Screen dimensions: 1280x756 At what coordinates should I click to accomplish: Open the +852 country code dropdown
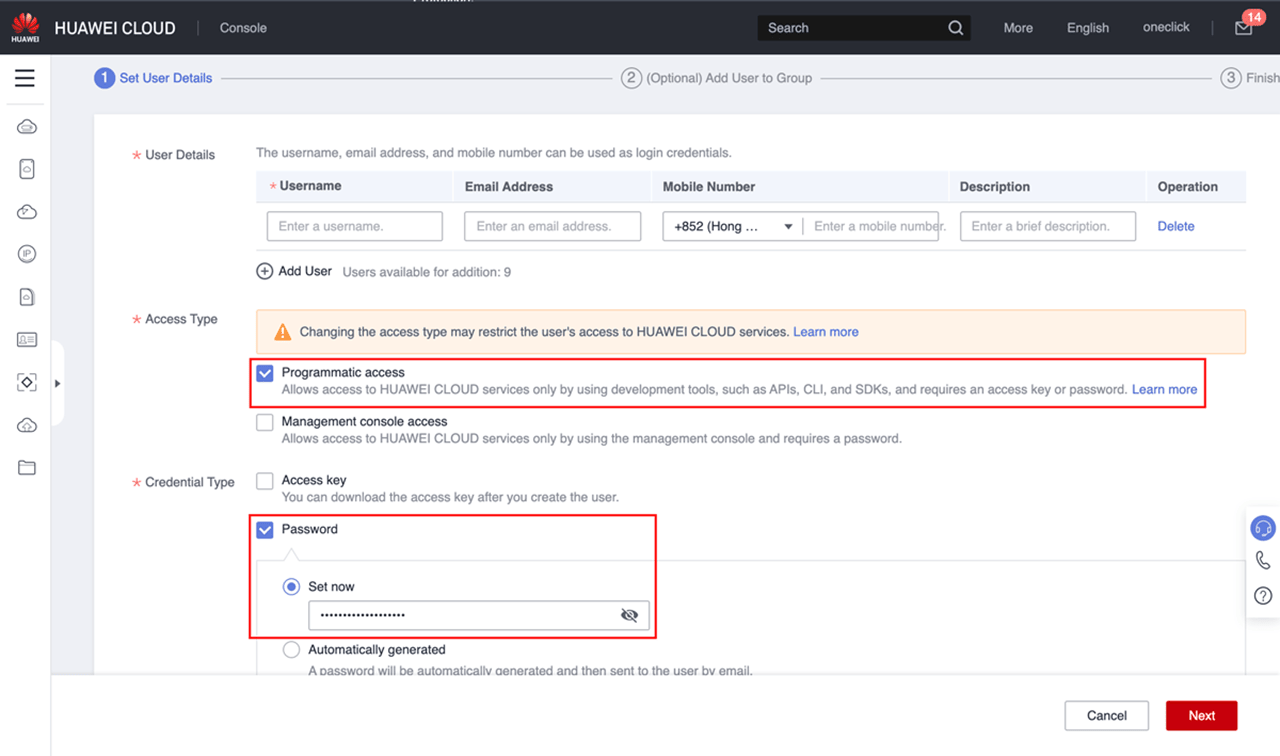[x=732, y=227]
